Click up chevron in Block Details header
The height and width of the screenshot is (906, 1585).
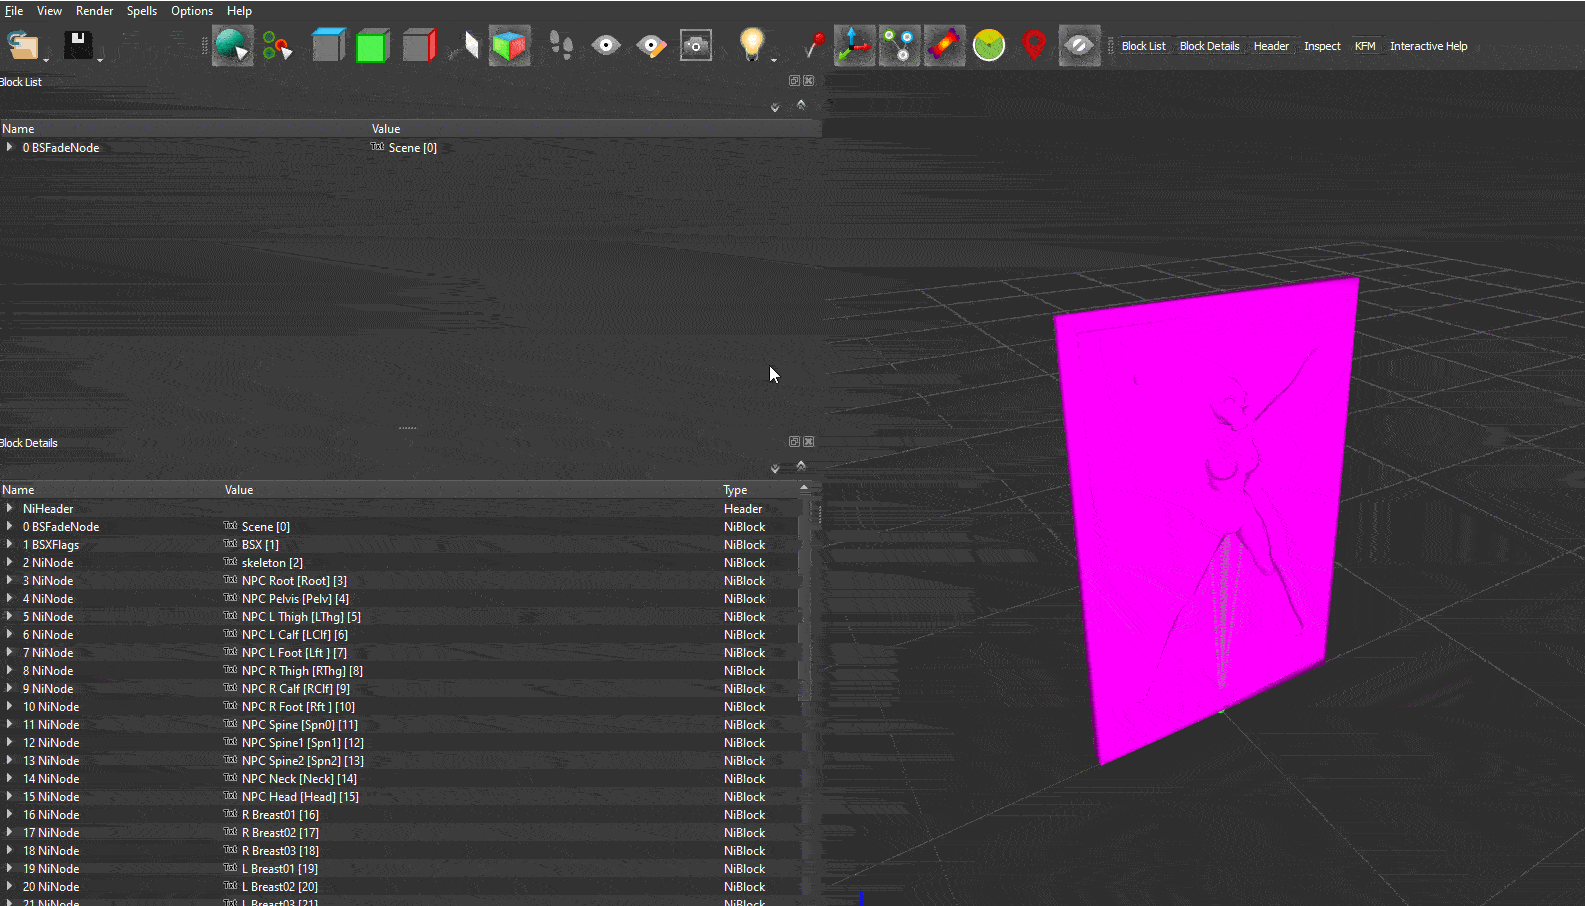point(801,465)
